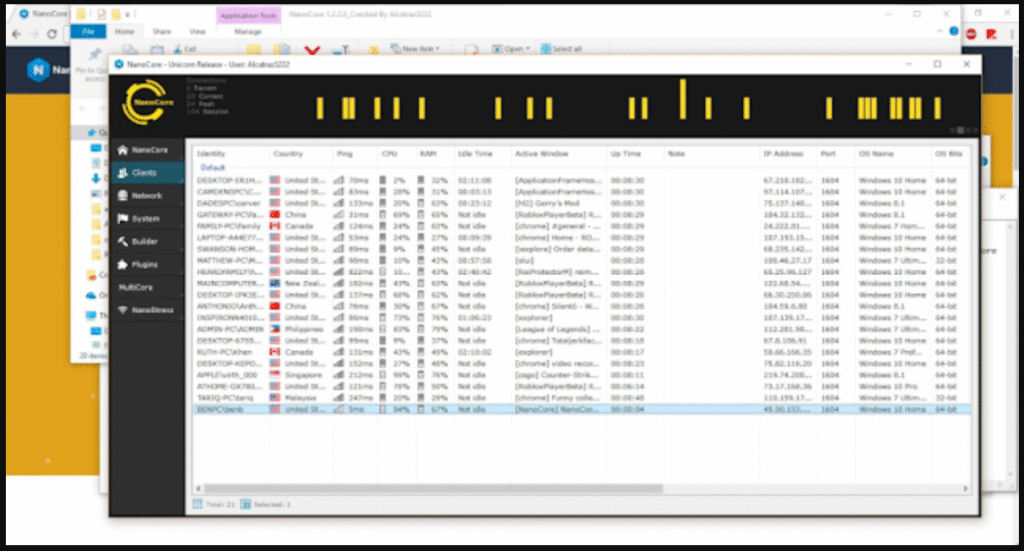Open the Share ribbon tab

161,31
